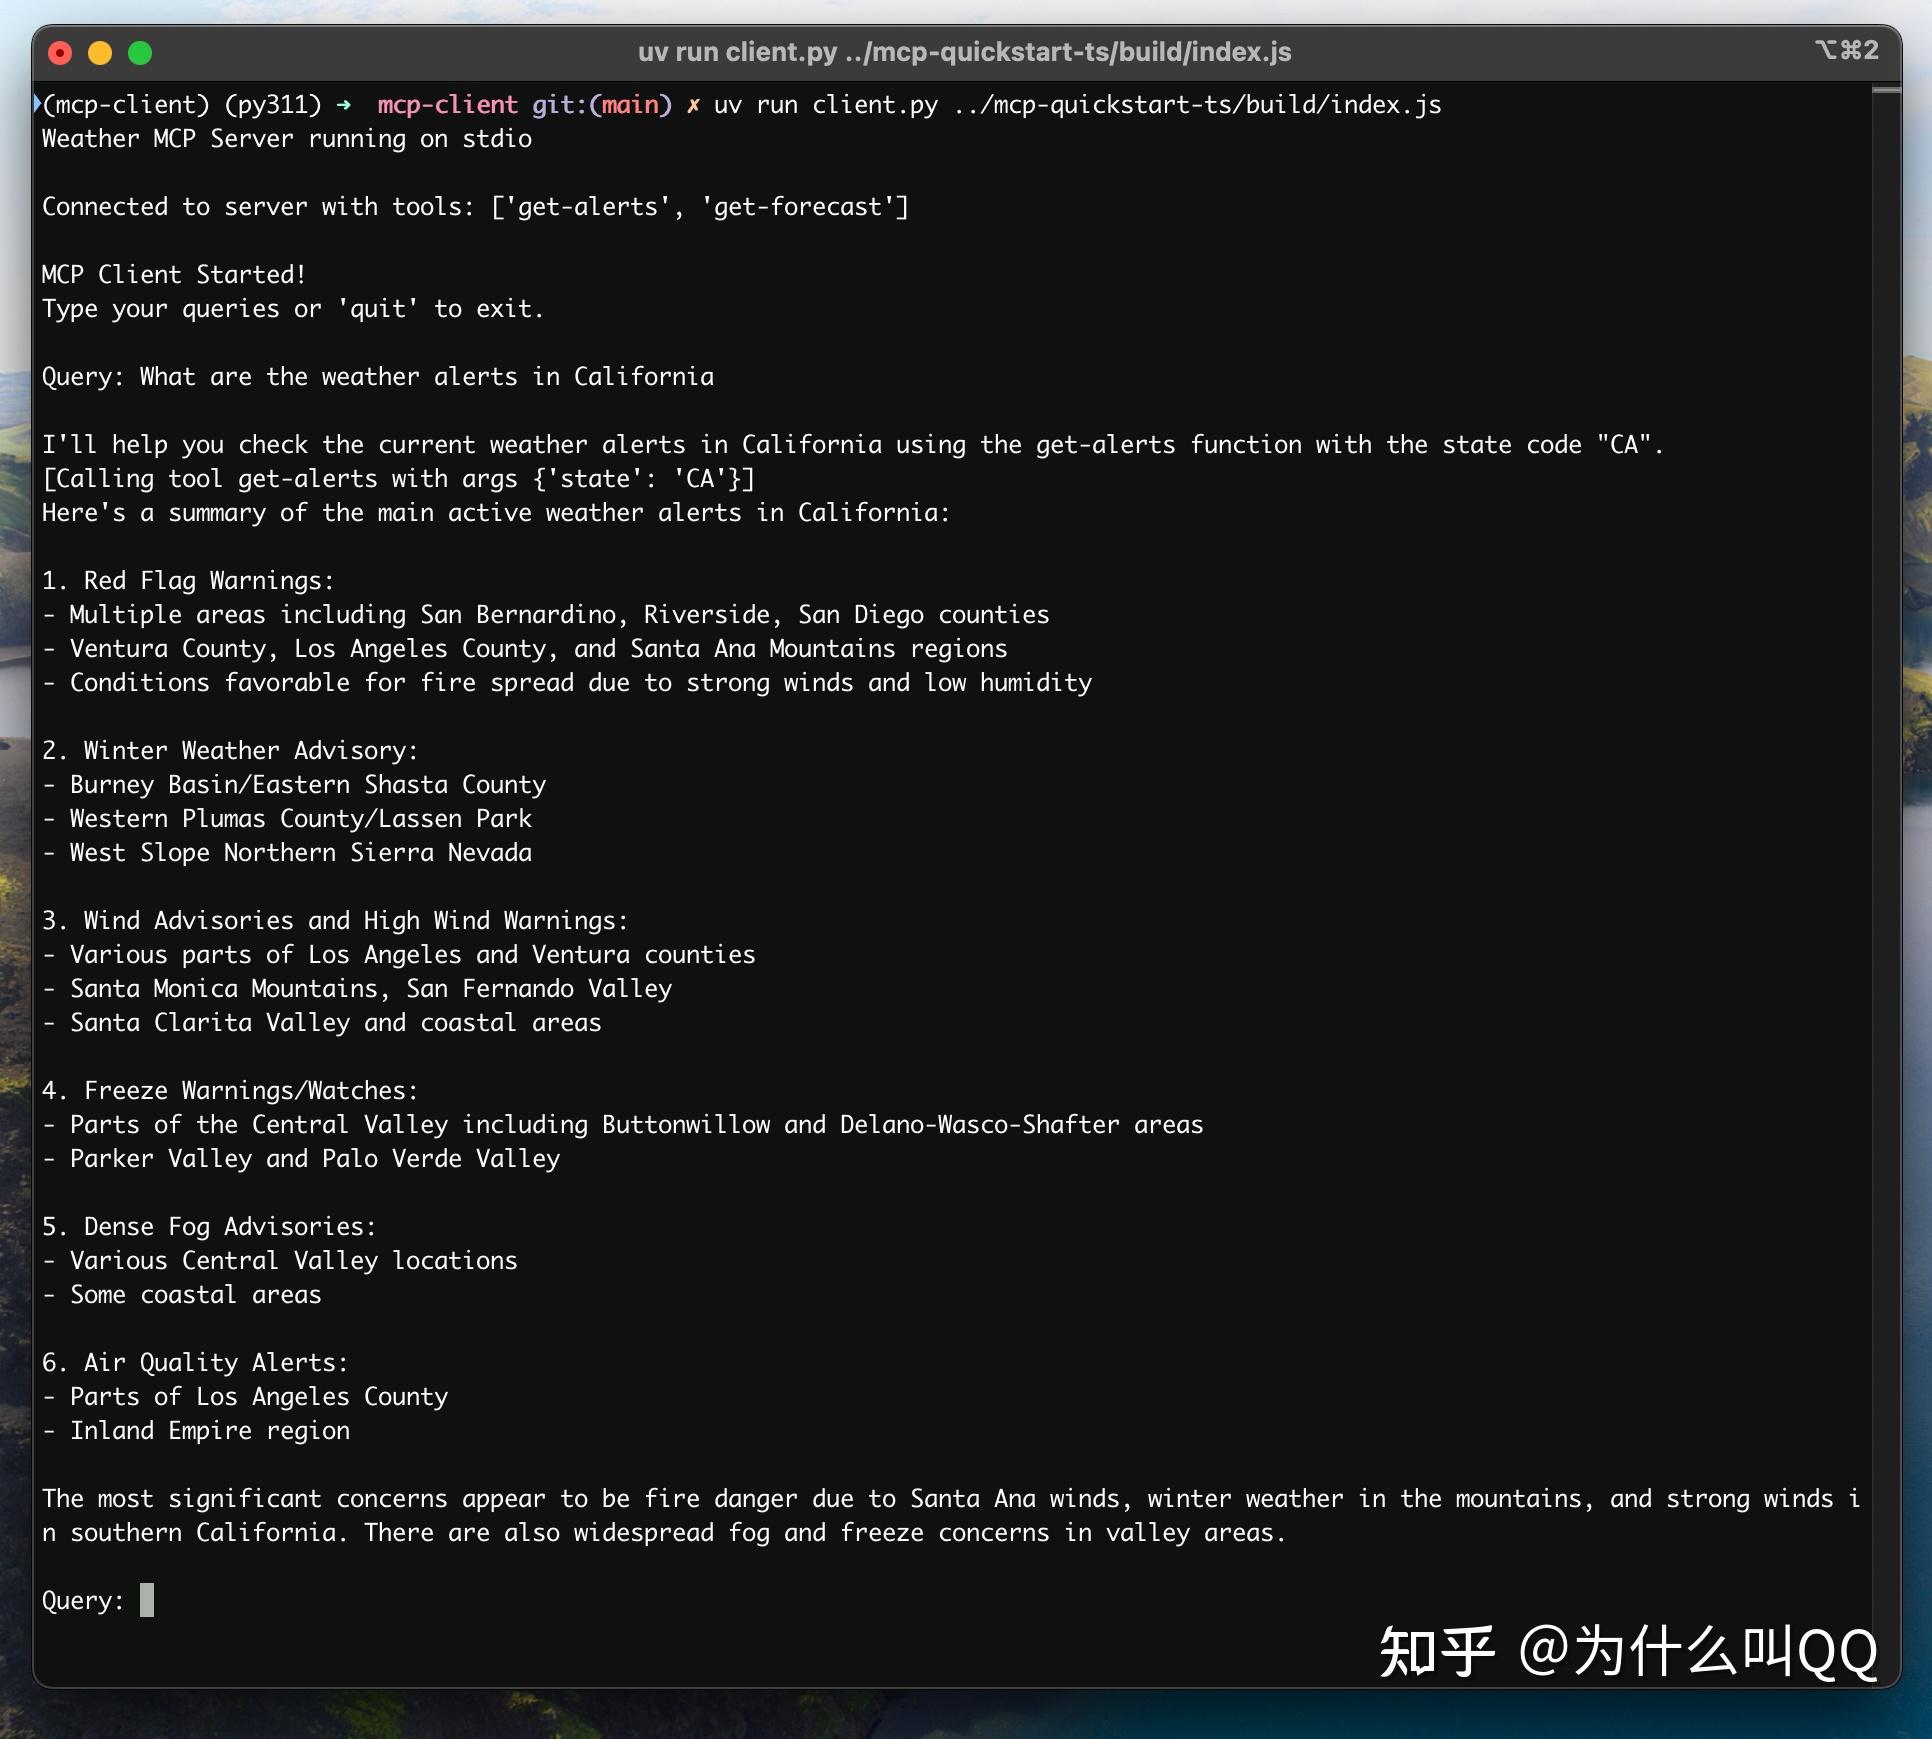Screen dimensions: 1932x1739
Task: Click the green fullscreen button
Action: click(140, 52)
